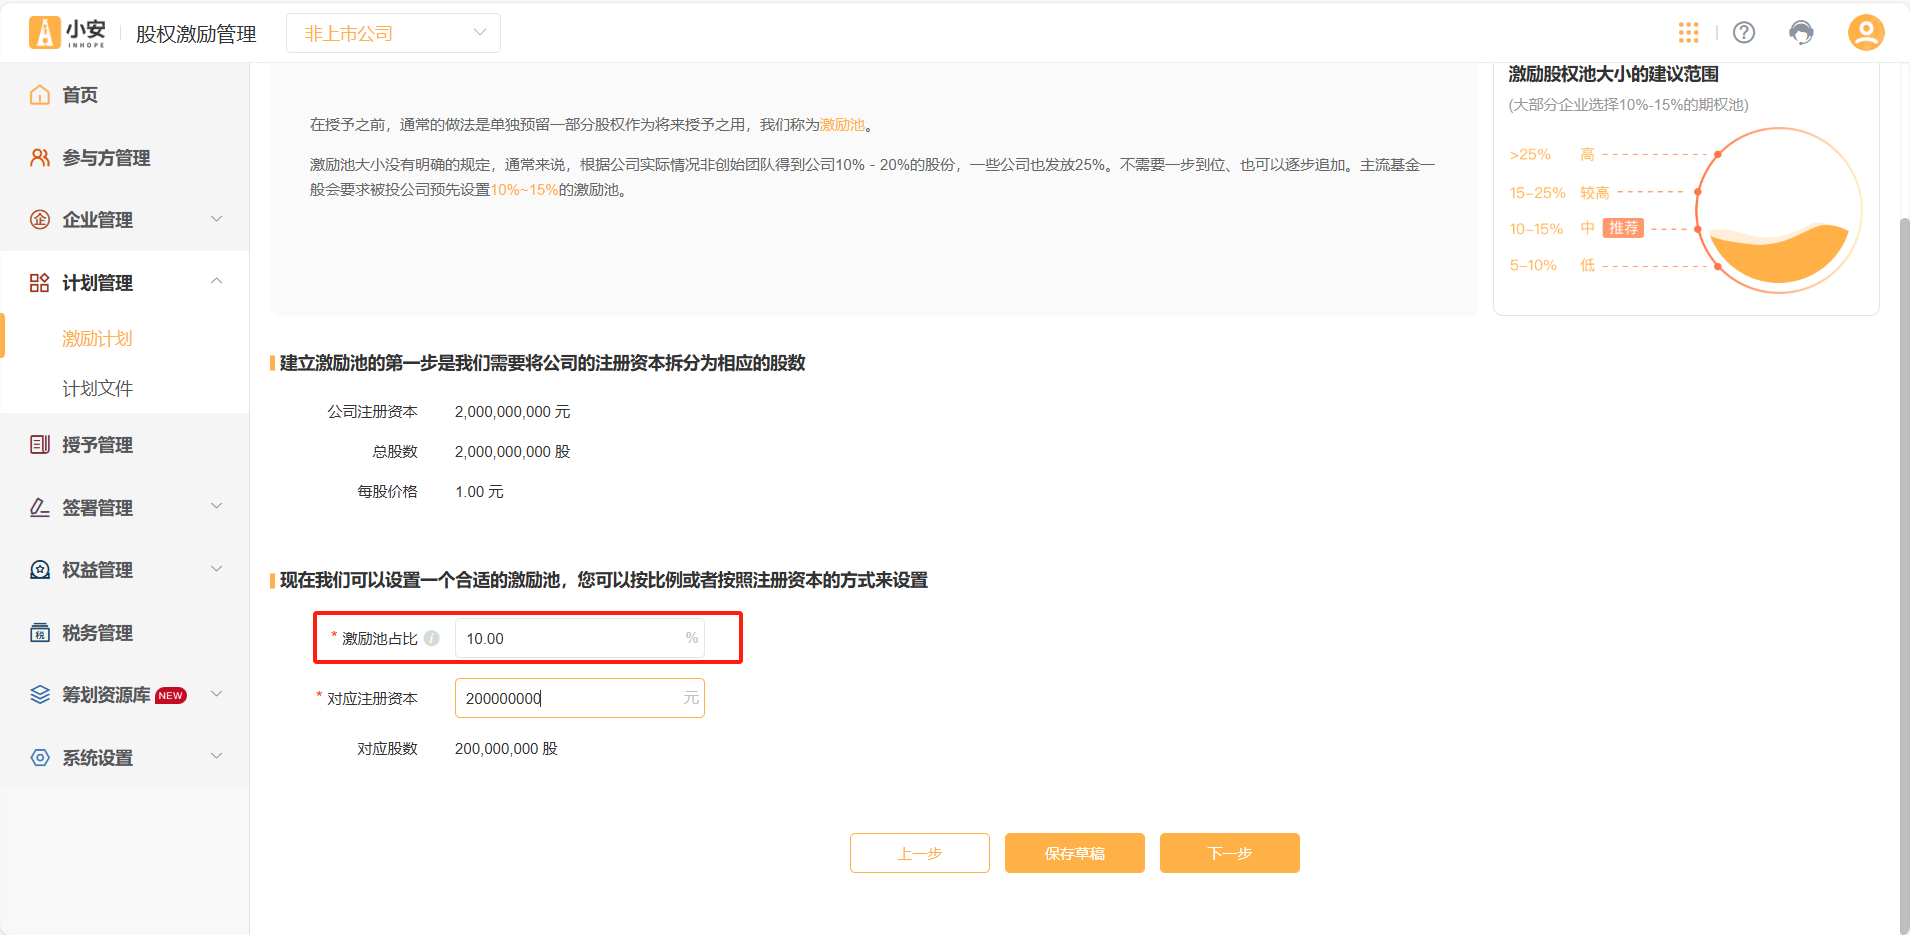Click the 推荐 tag in the chart
The height and width of the screenshot is (935, 1910).
point(1623,228)
